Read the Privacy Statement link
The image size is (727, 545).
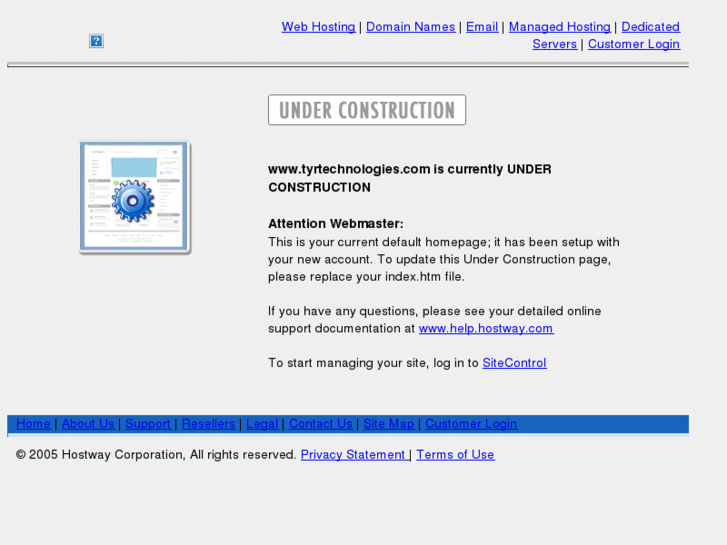coord(354,455)
